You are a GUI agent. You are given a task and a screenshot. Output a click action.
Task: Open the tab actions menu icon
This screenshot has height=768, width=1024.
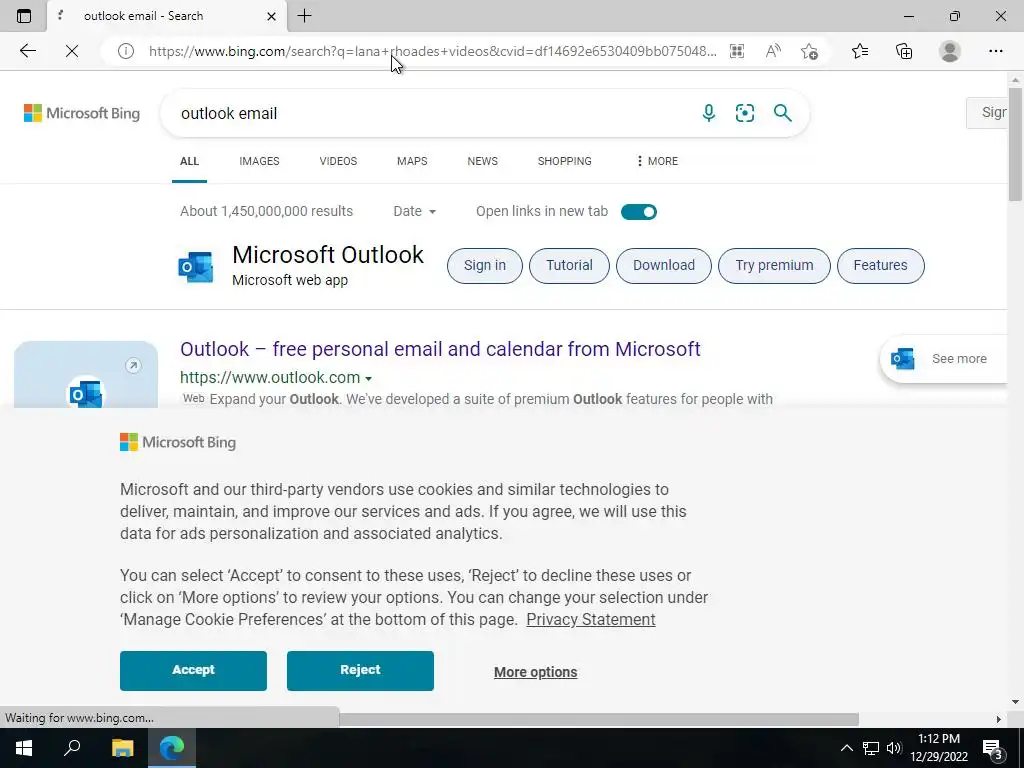coord(24,16)
